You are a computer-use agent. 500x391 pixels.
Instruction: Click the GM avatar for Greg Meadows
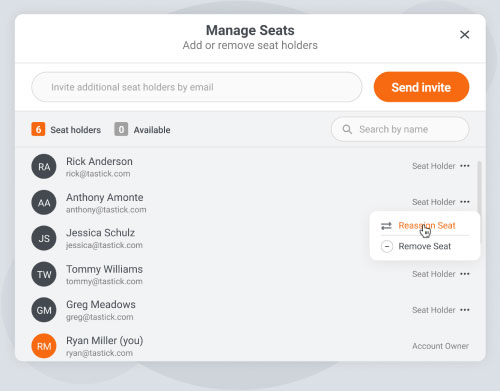[44, 310]
